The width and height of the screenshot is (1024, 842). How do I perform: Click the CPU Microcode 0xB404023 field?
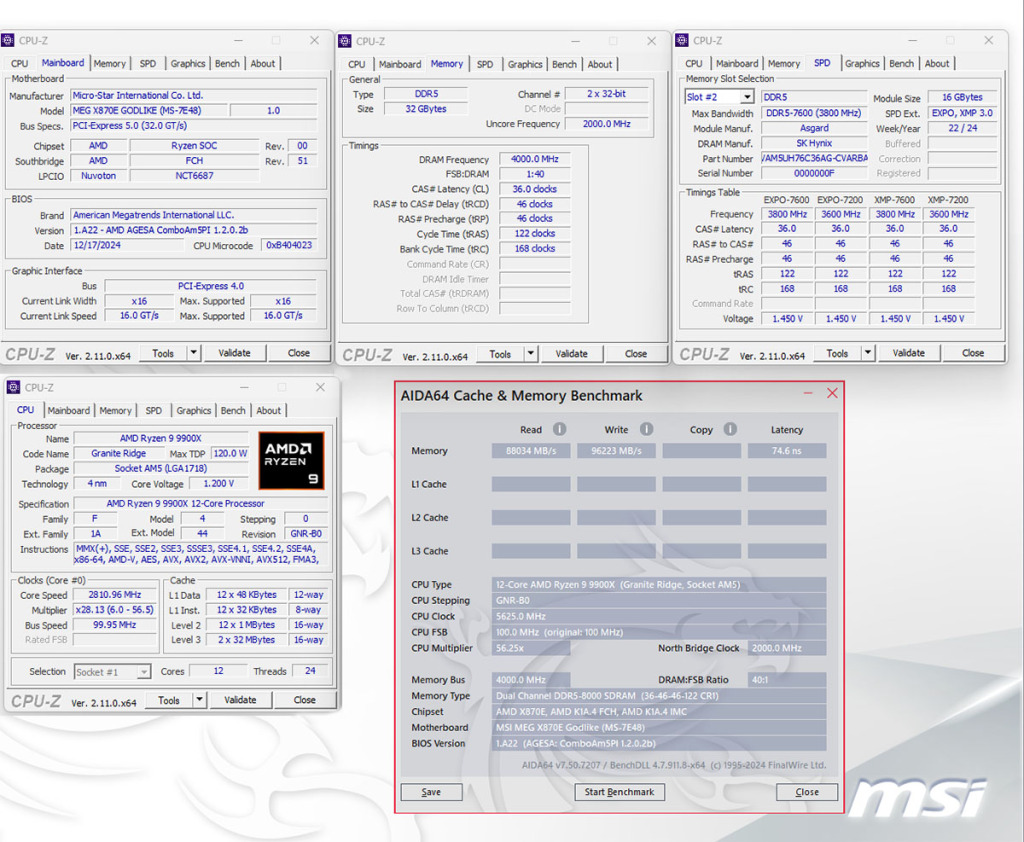point(289,245)
